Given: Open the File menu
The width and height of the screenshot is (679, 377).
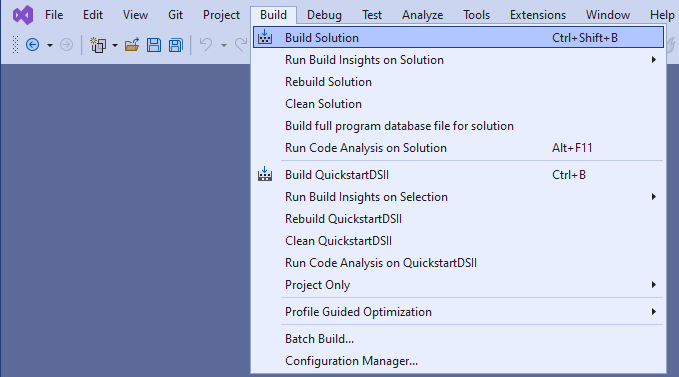Looking at the screenshot, I should click(x=54, y=15).
